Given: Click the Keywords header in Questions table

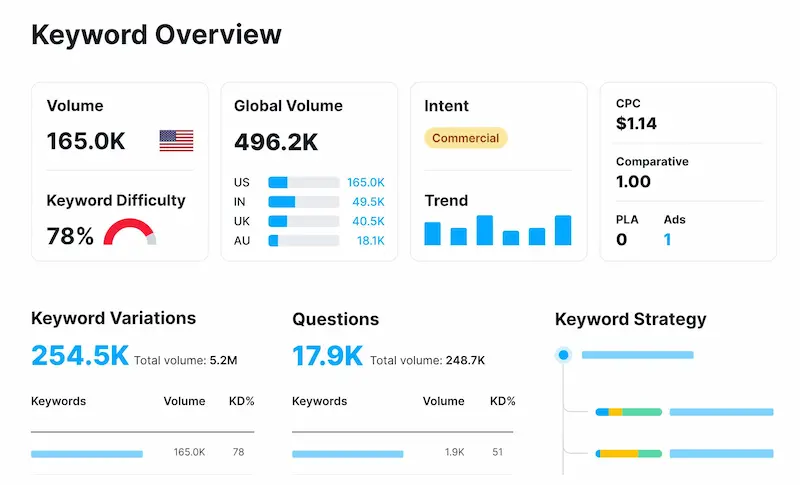Looking at the screenshot, I should tap(319, 401).
